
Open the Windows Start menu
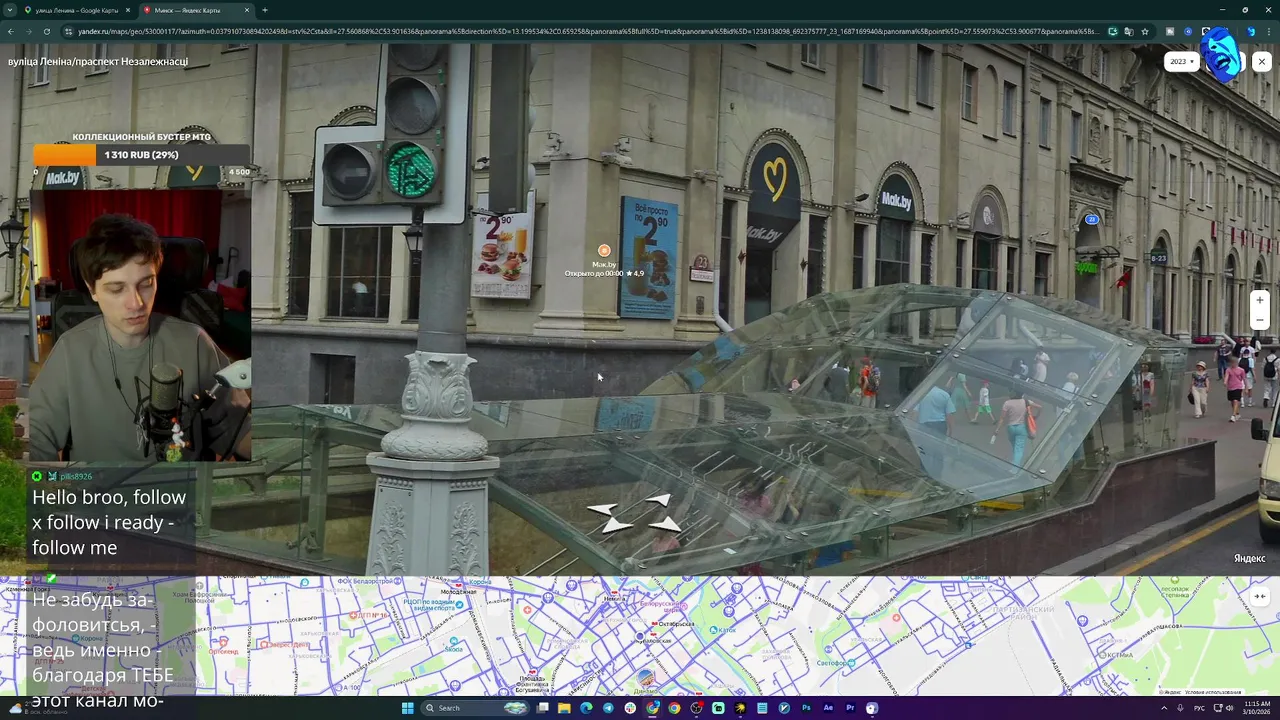point(407,708)
